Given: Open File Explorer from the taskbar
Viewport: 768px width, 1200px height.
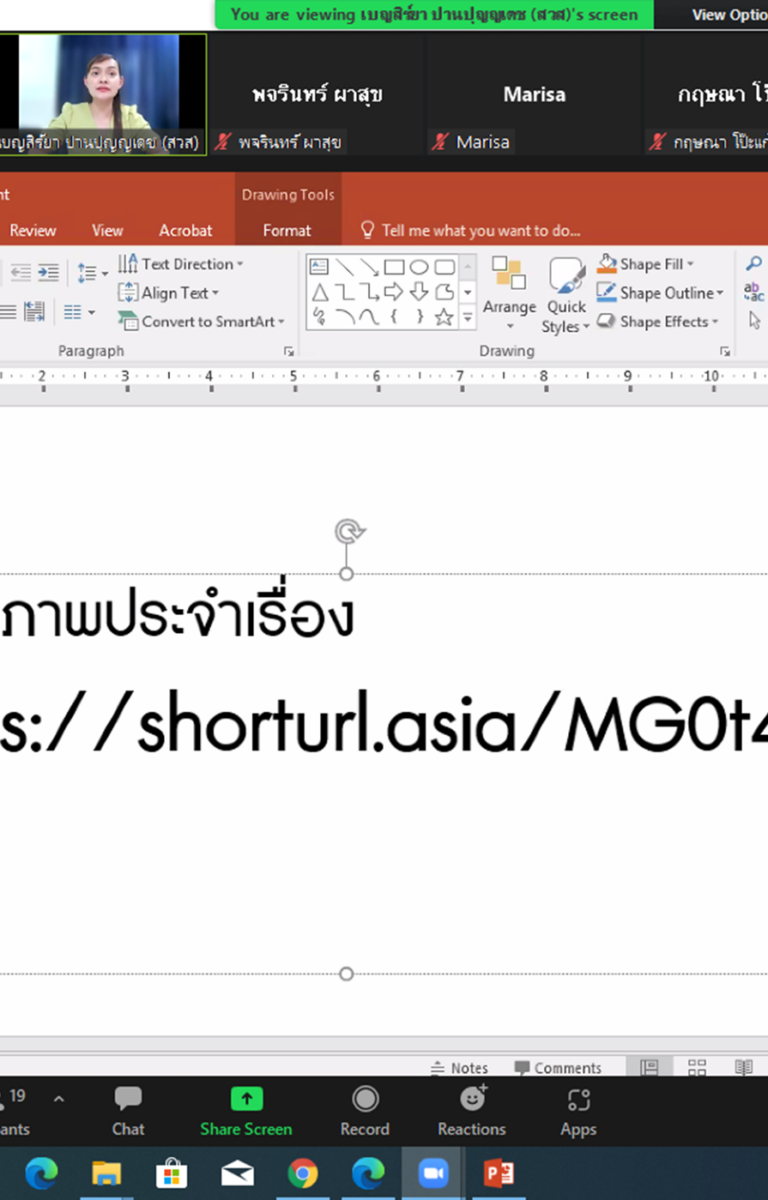Looking at the screenshot, I should click(x=106, y=1173).
